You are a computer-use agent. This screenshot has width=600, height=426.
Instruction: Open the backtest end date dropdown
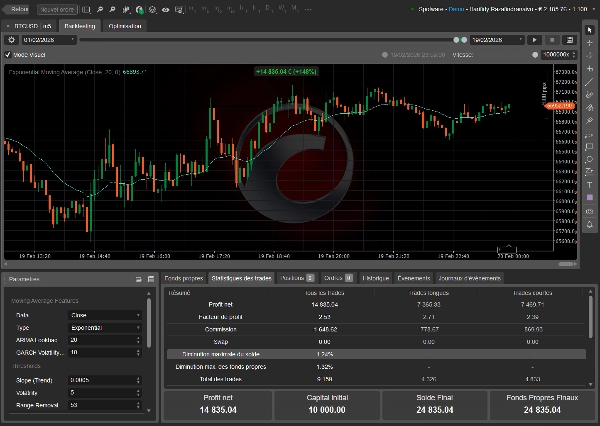tap(497, 40)
